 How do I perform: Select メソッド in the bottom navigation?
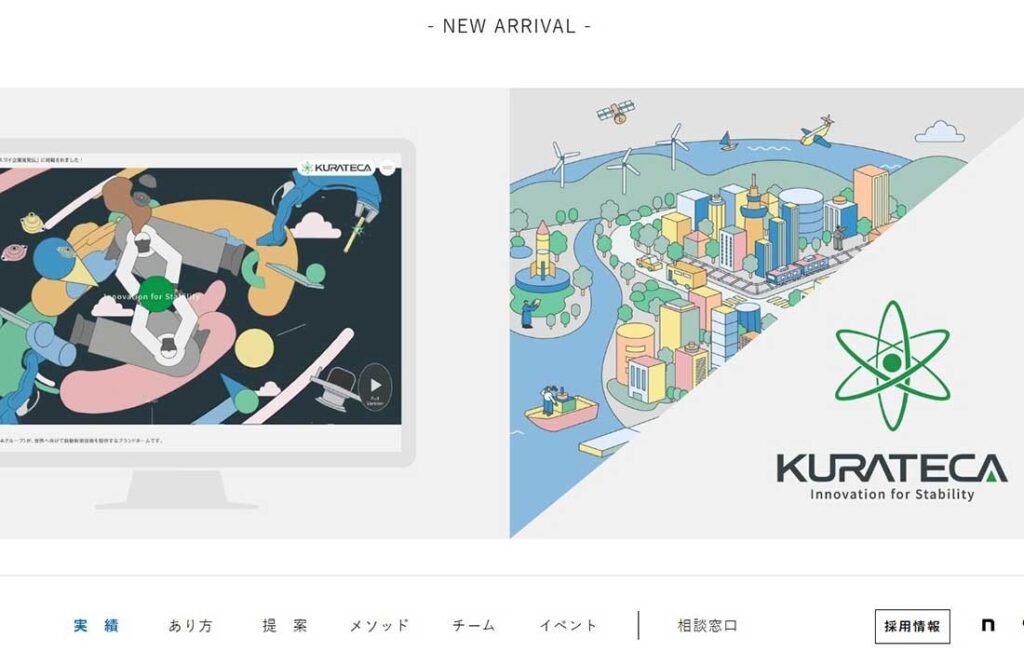379,626
